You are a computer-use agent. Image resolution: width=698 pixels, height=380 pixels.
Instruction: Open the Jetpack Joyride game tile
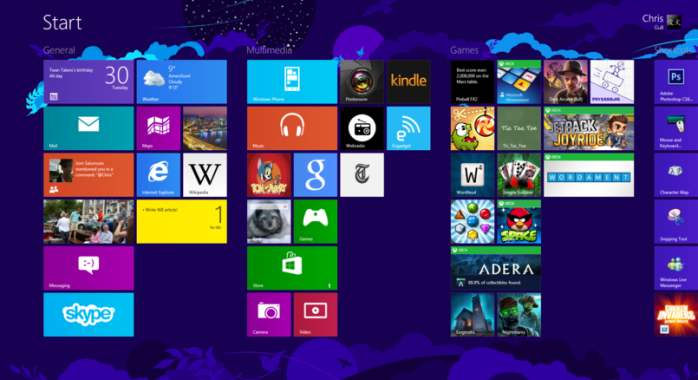588,129
